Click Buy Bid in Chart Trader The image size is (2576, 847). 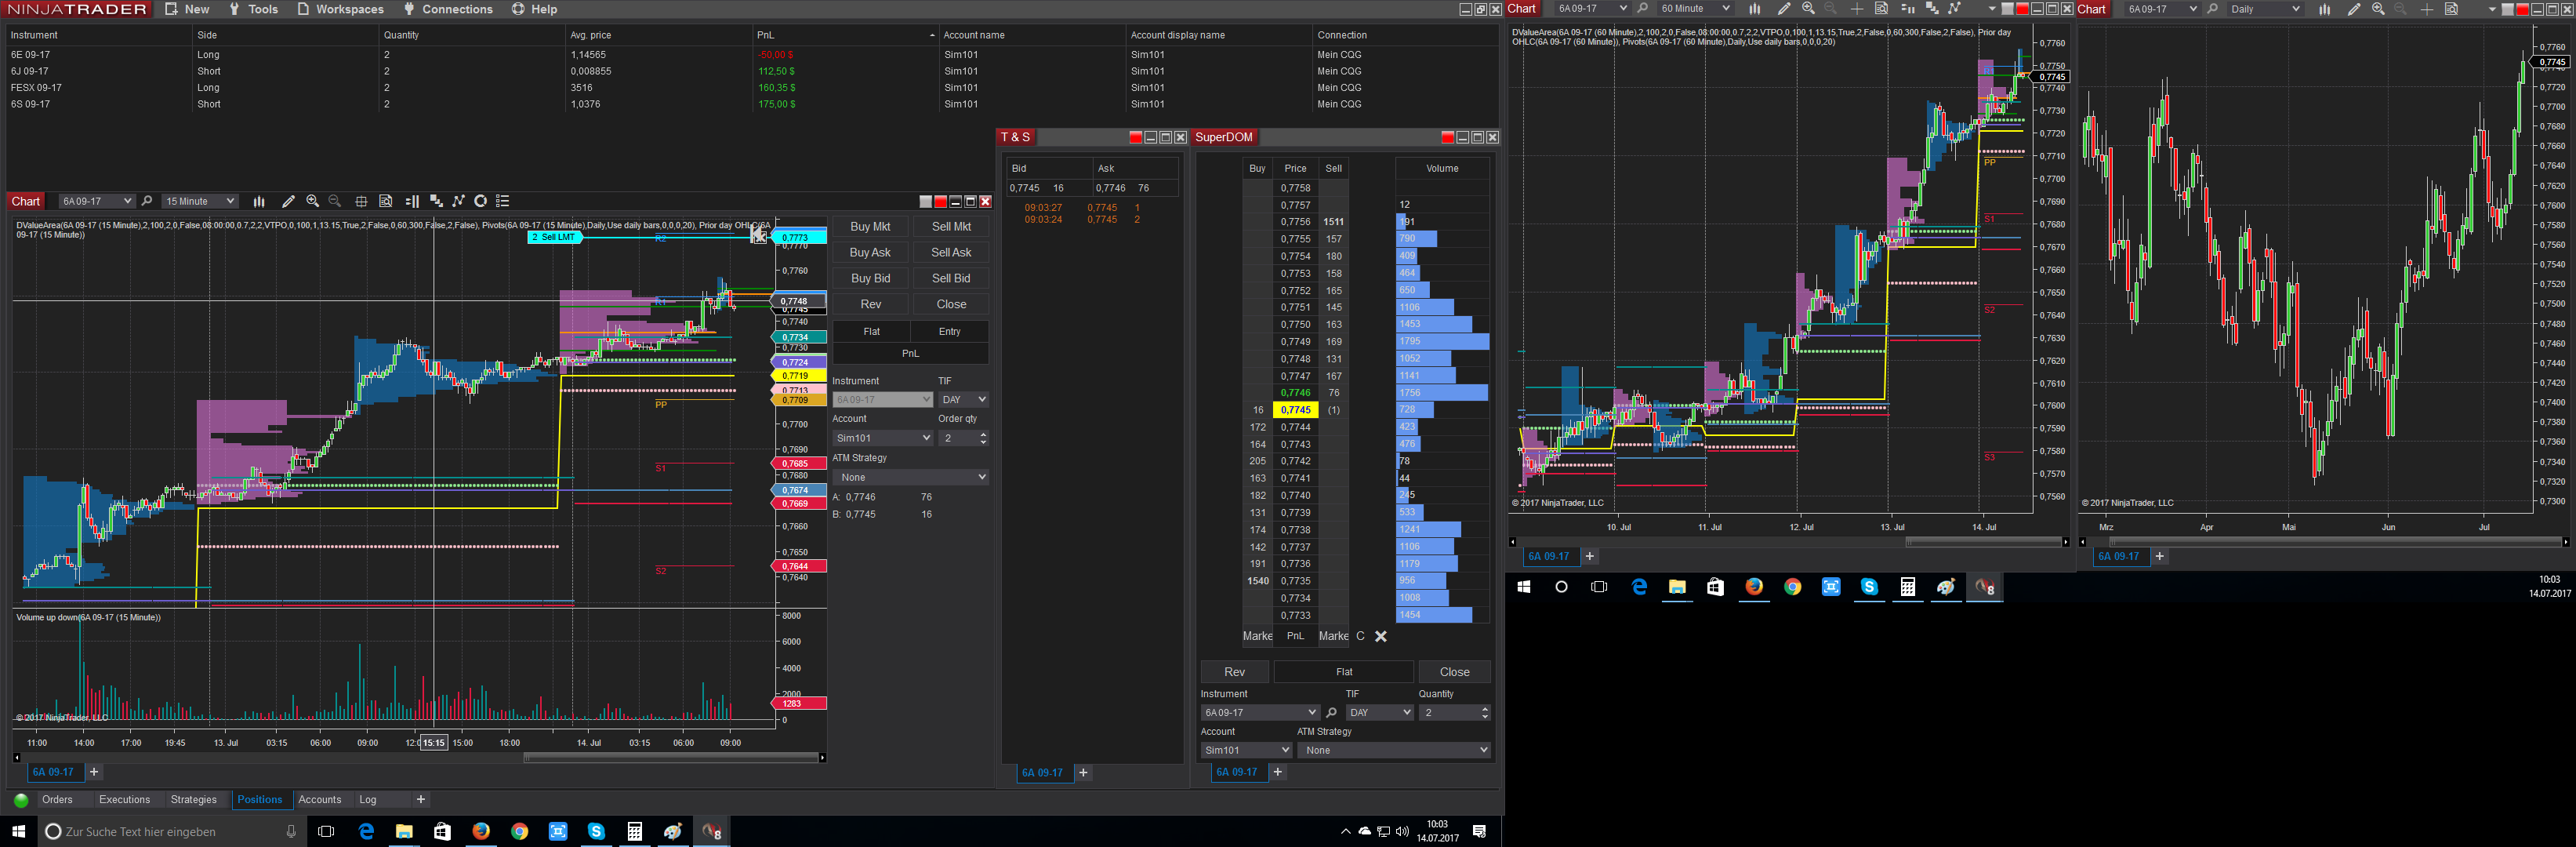(870, 279)
